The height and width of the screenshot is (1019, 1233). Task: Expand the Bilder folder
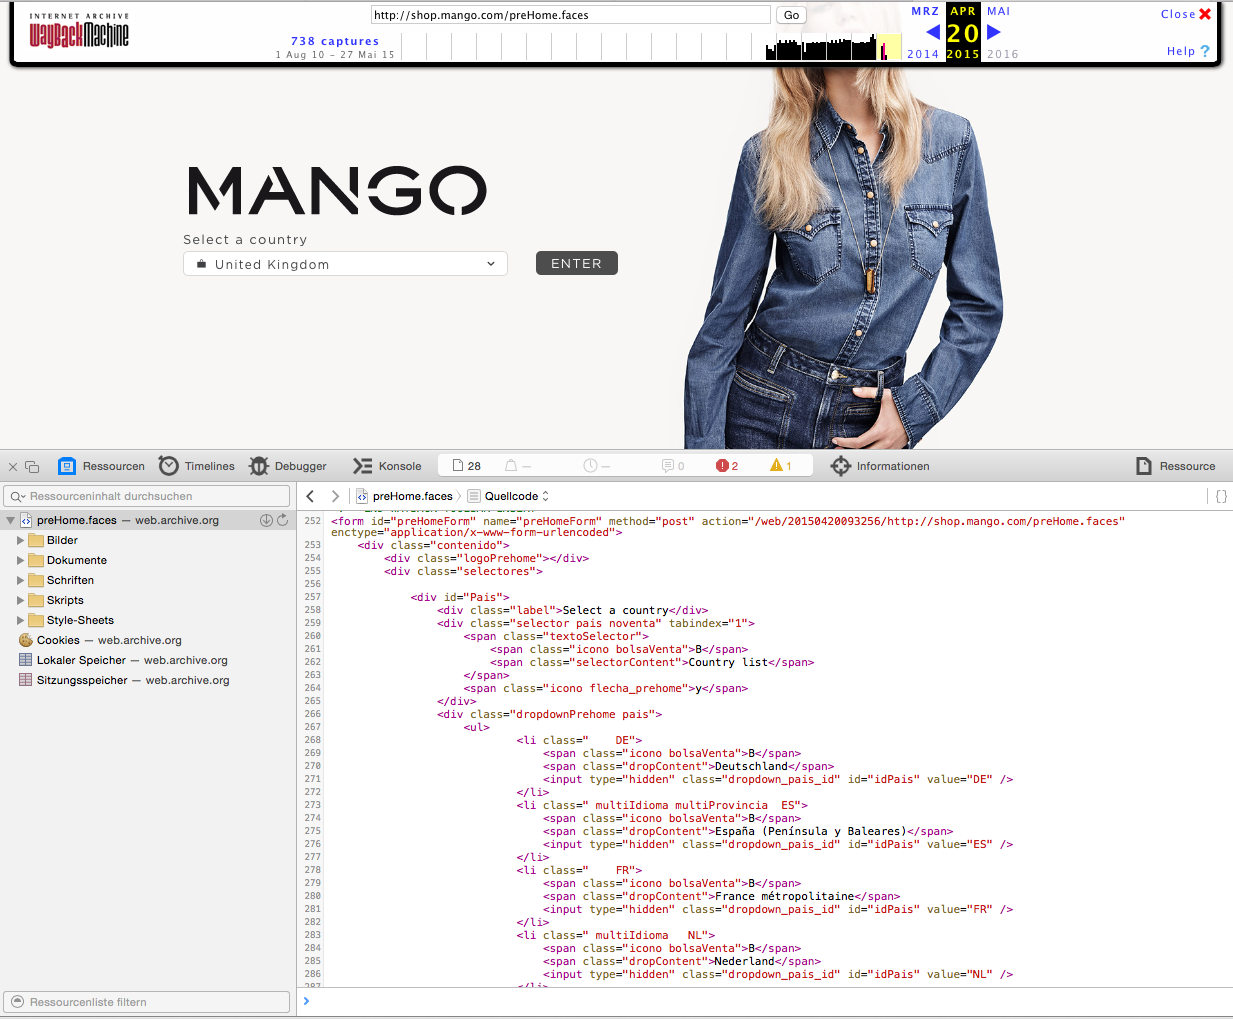(x=20, y=540)
